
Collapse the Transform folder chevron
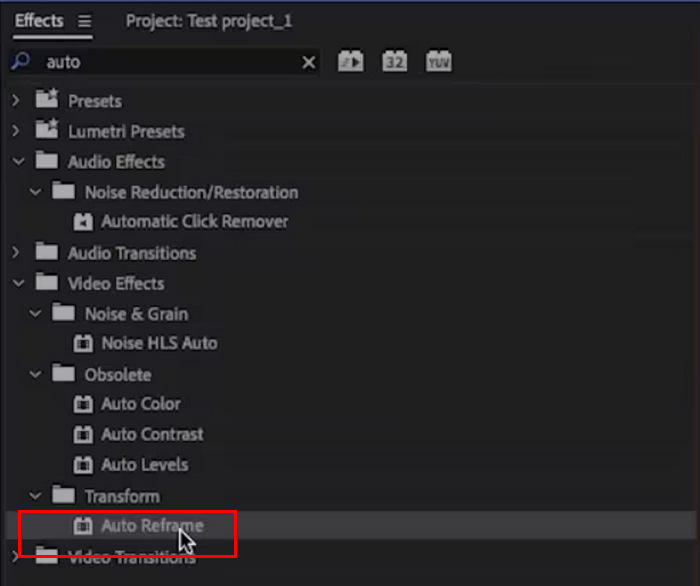(x=35, y=496)
